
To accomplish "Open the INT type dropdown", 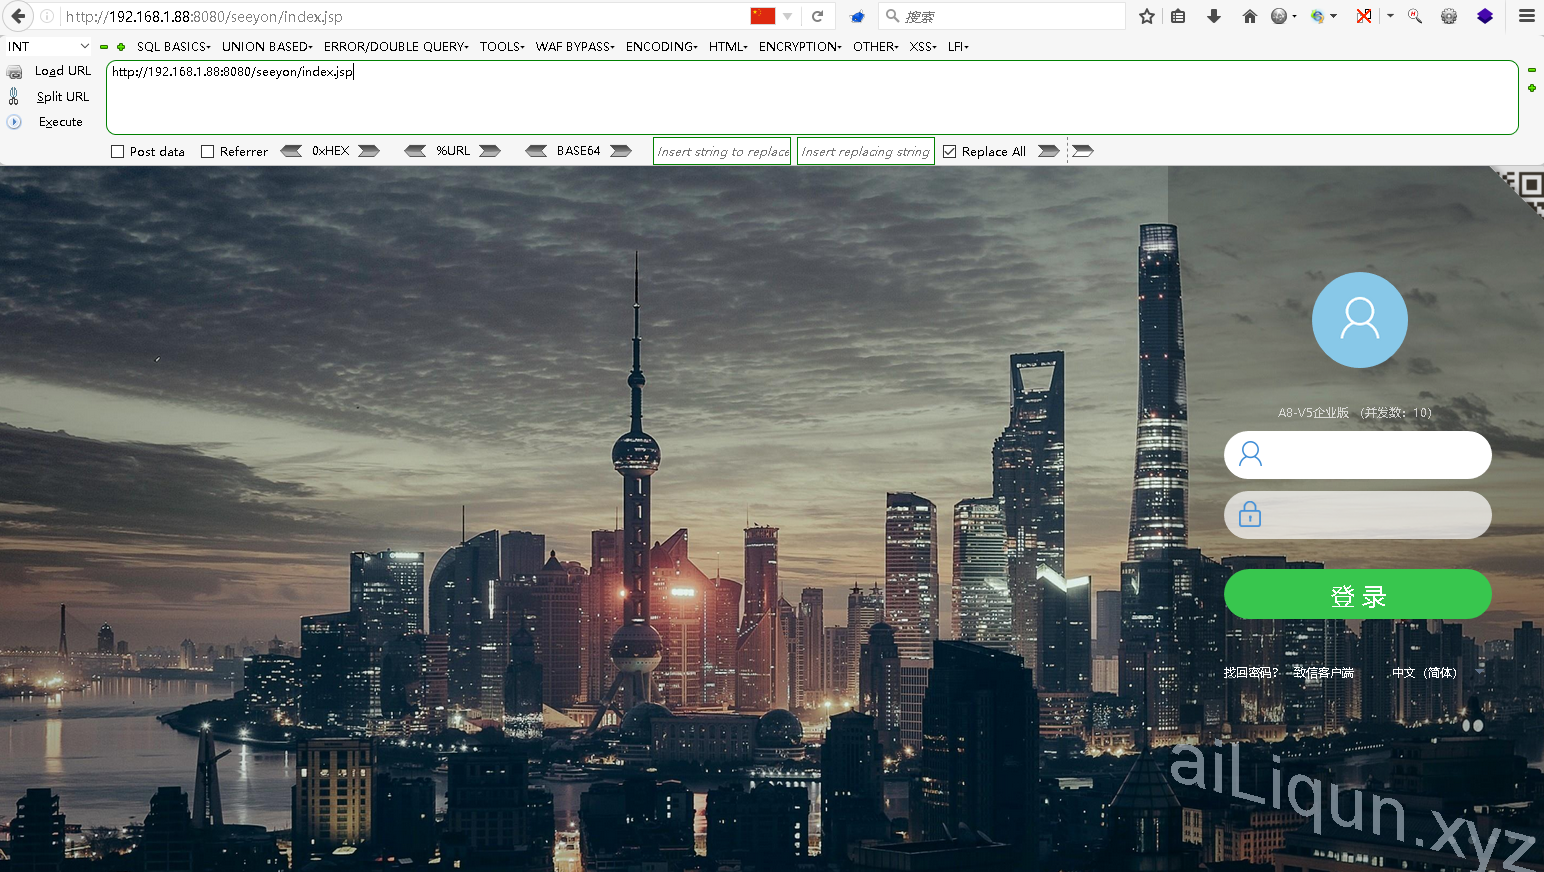I will click(x=48, y=46).
